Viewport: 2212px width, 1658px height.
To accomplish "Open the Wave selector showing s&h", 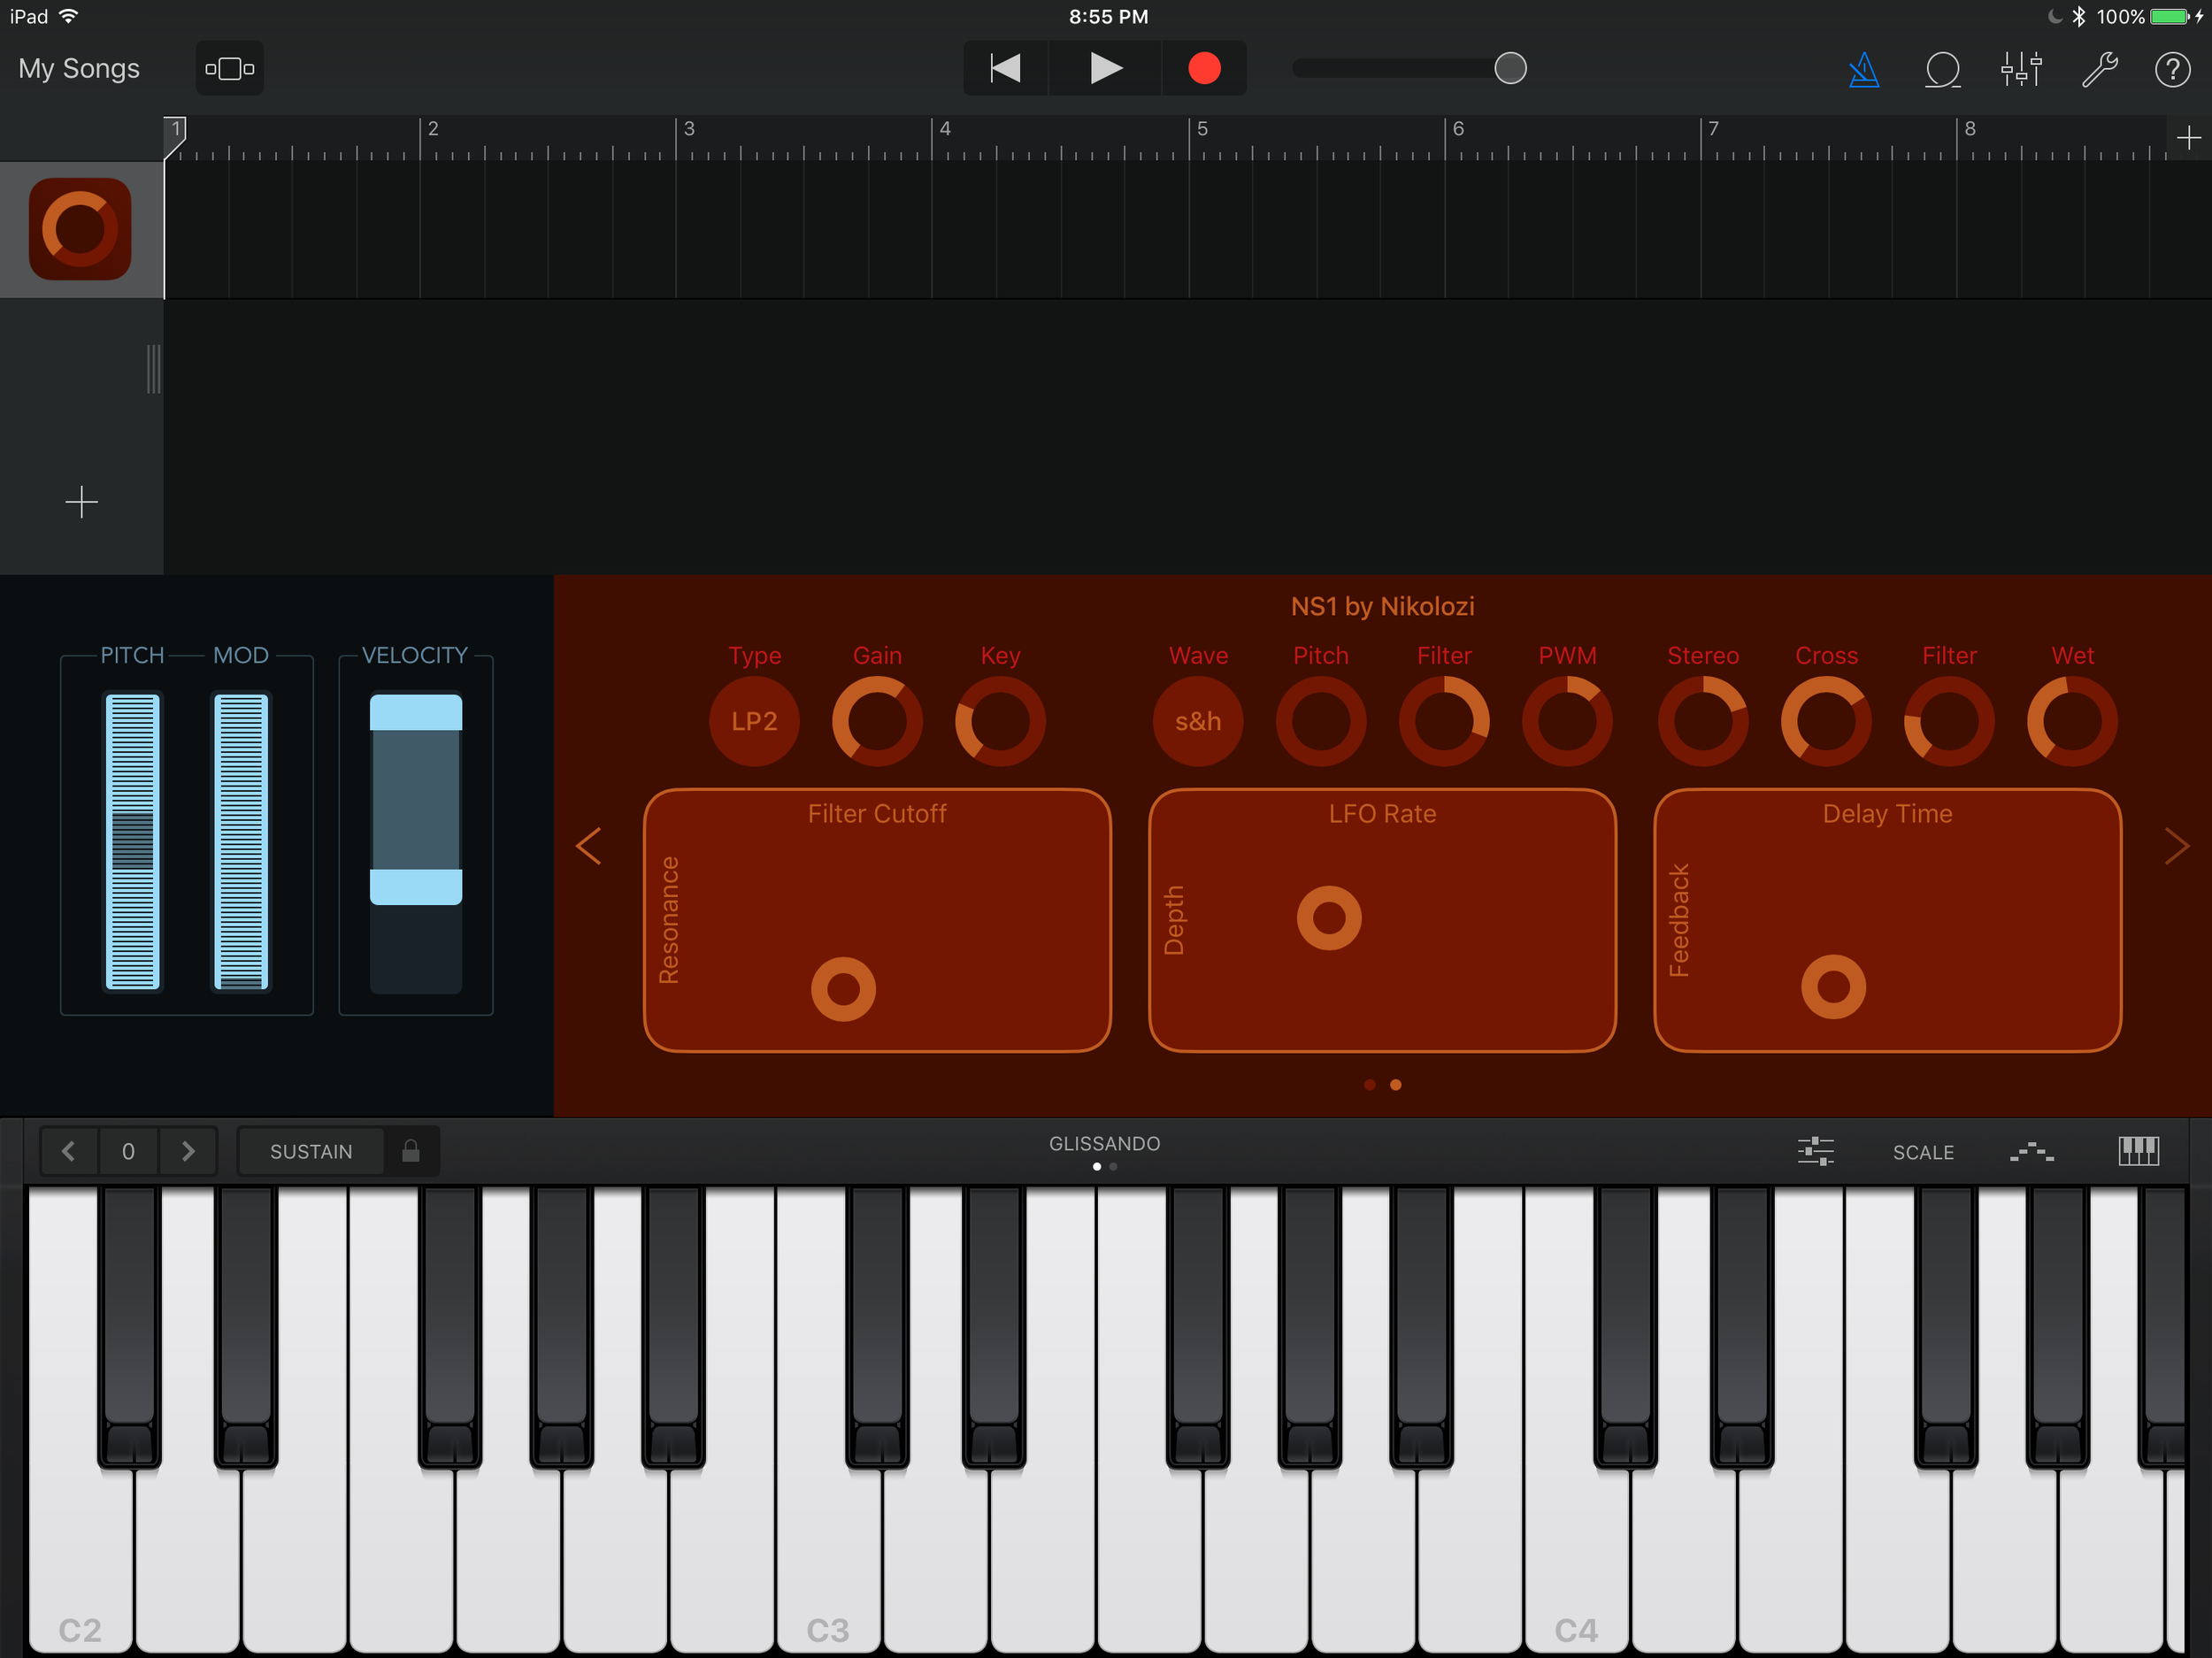I will (1198, 721).
